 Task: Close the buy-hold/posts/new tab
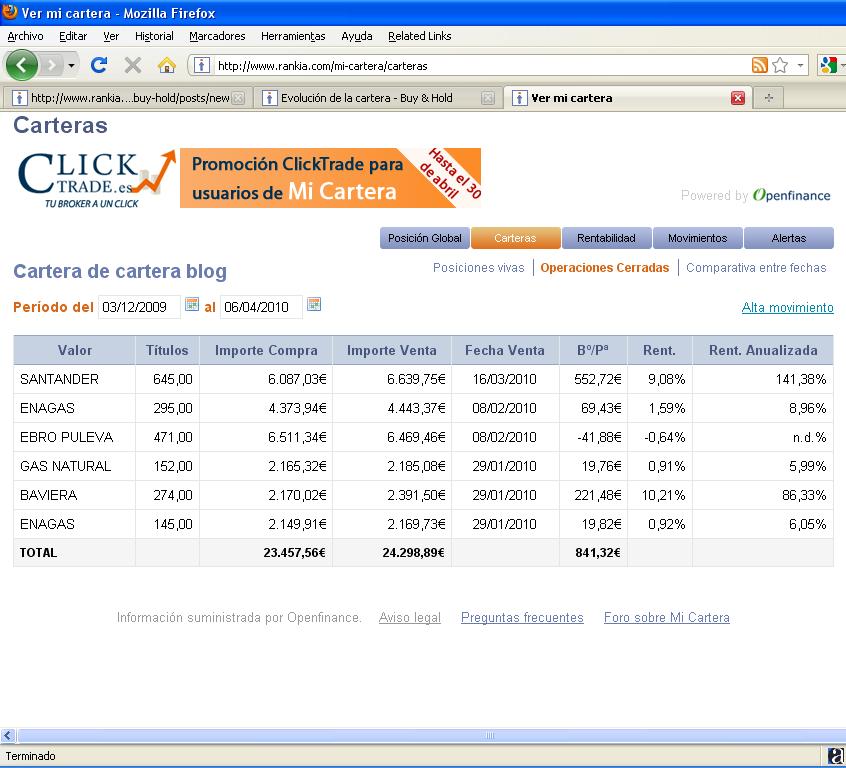tap(238, 98)
